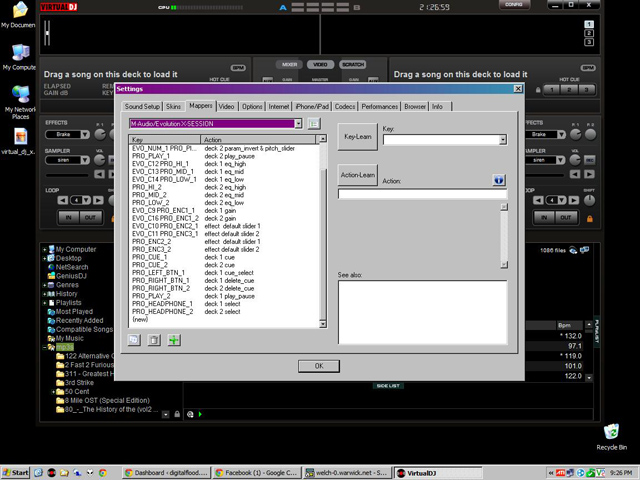Image resolution: width=640 pixels, height=480 pixels.
Task: Open right sampler siren dropdown
Action: pyautogui.click(x=561, y=160)
